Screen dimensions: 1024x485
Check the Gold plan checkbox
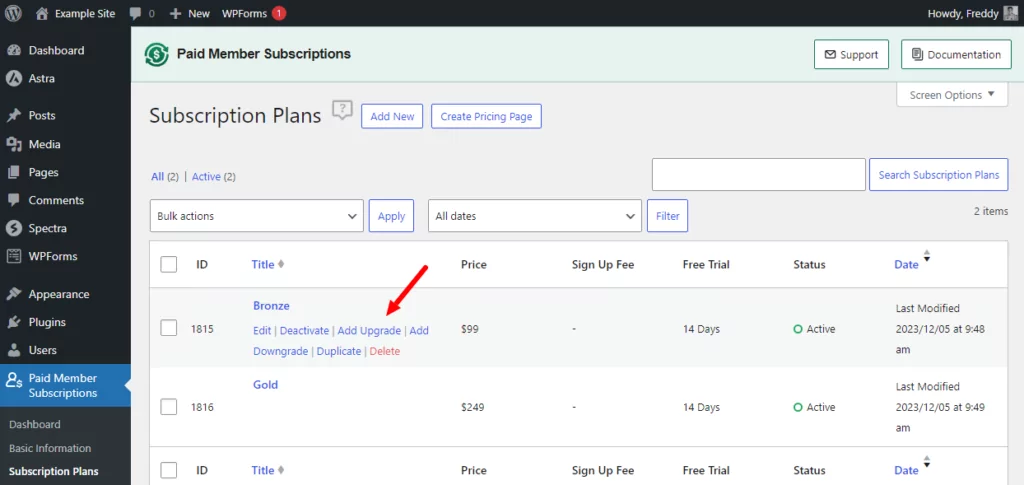click(168, 407)
